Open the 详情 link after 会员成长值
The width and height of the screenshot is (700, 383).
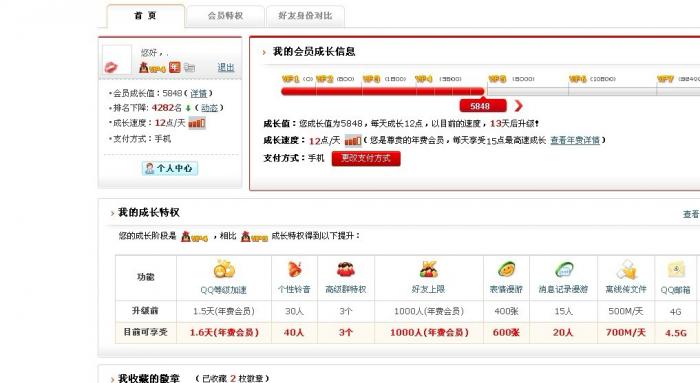(199, 93)
